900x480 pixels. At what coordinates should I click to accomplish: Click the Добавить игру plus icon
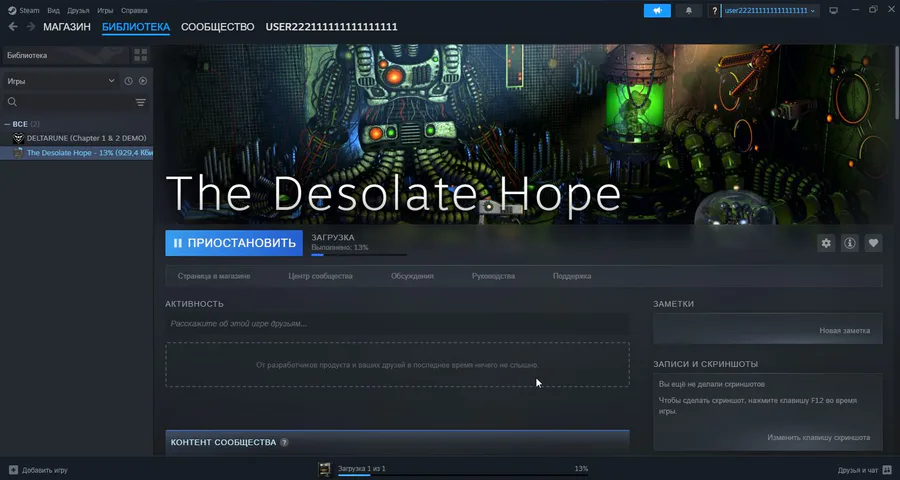pos(14,470)
